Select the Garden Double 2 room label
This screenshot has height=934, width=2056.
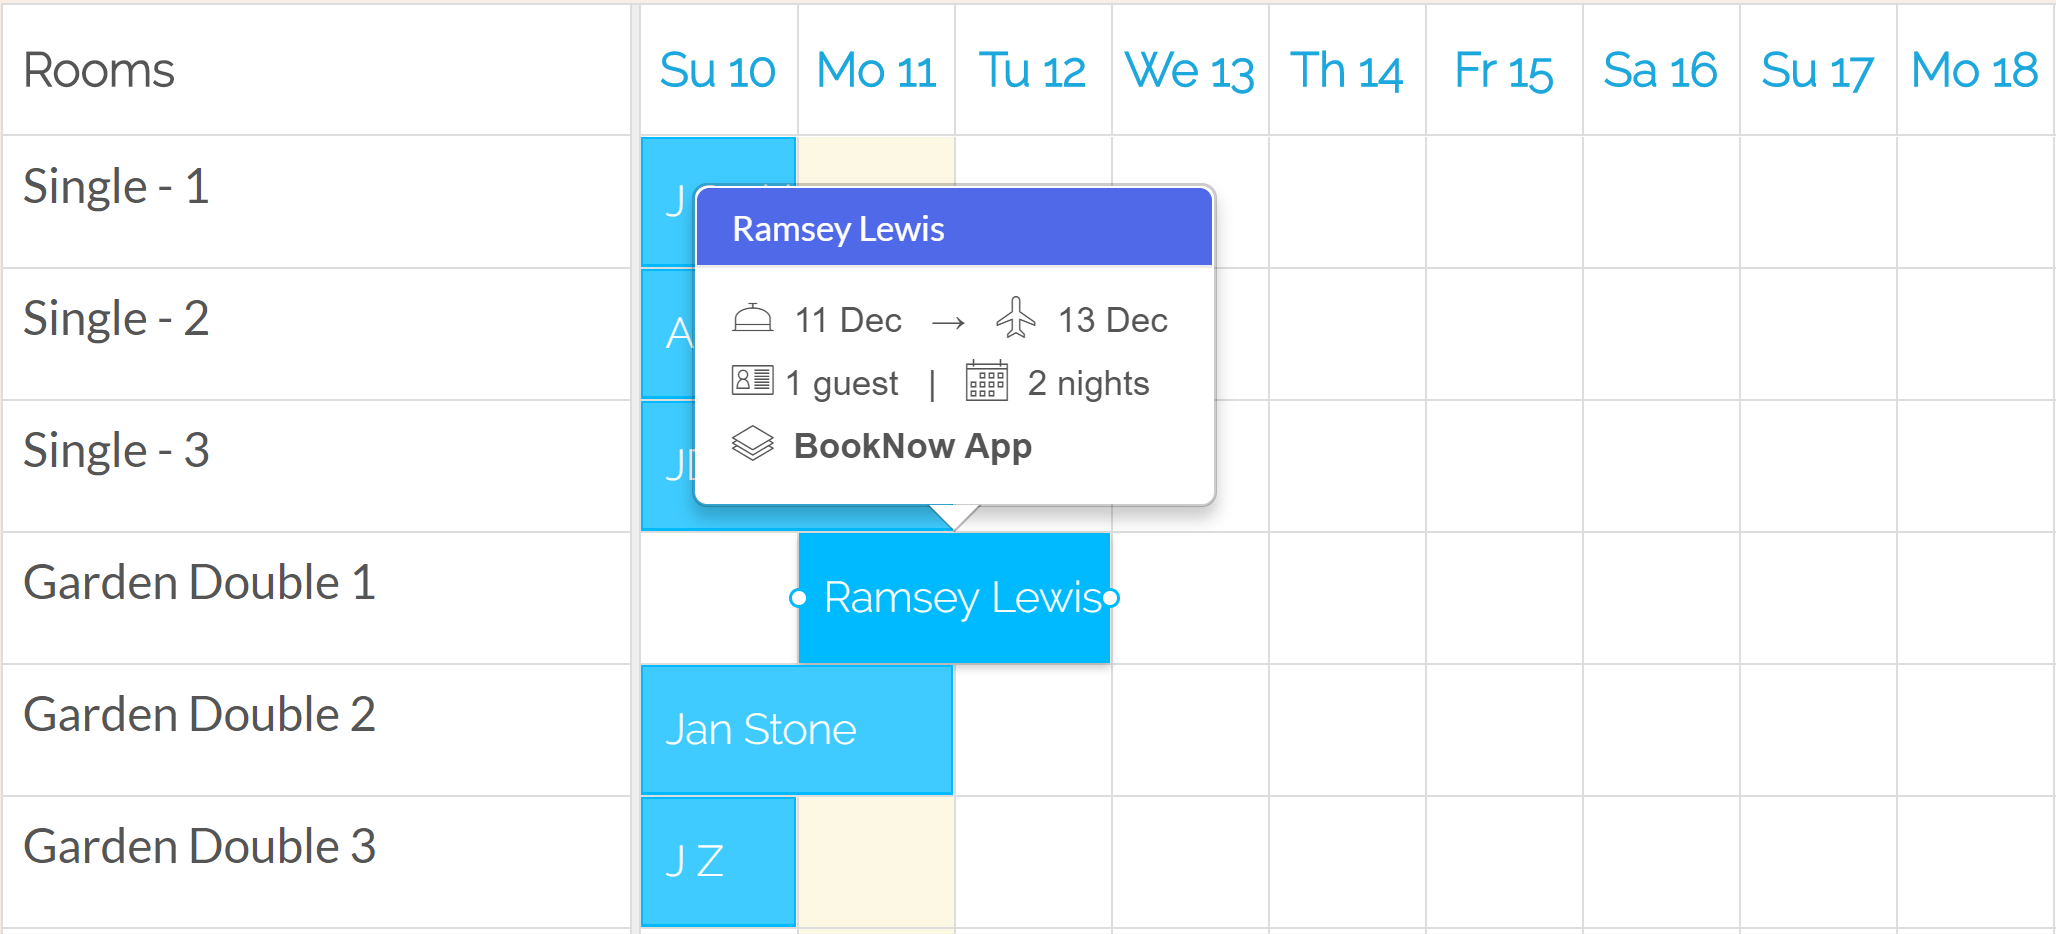pos(199,714)
